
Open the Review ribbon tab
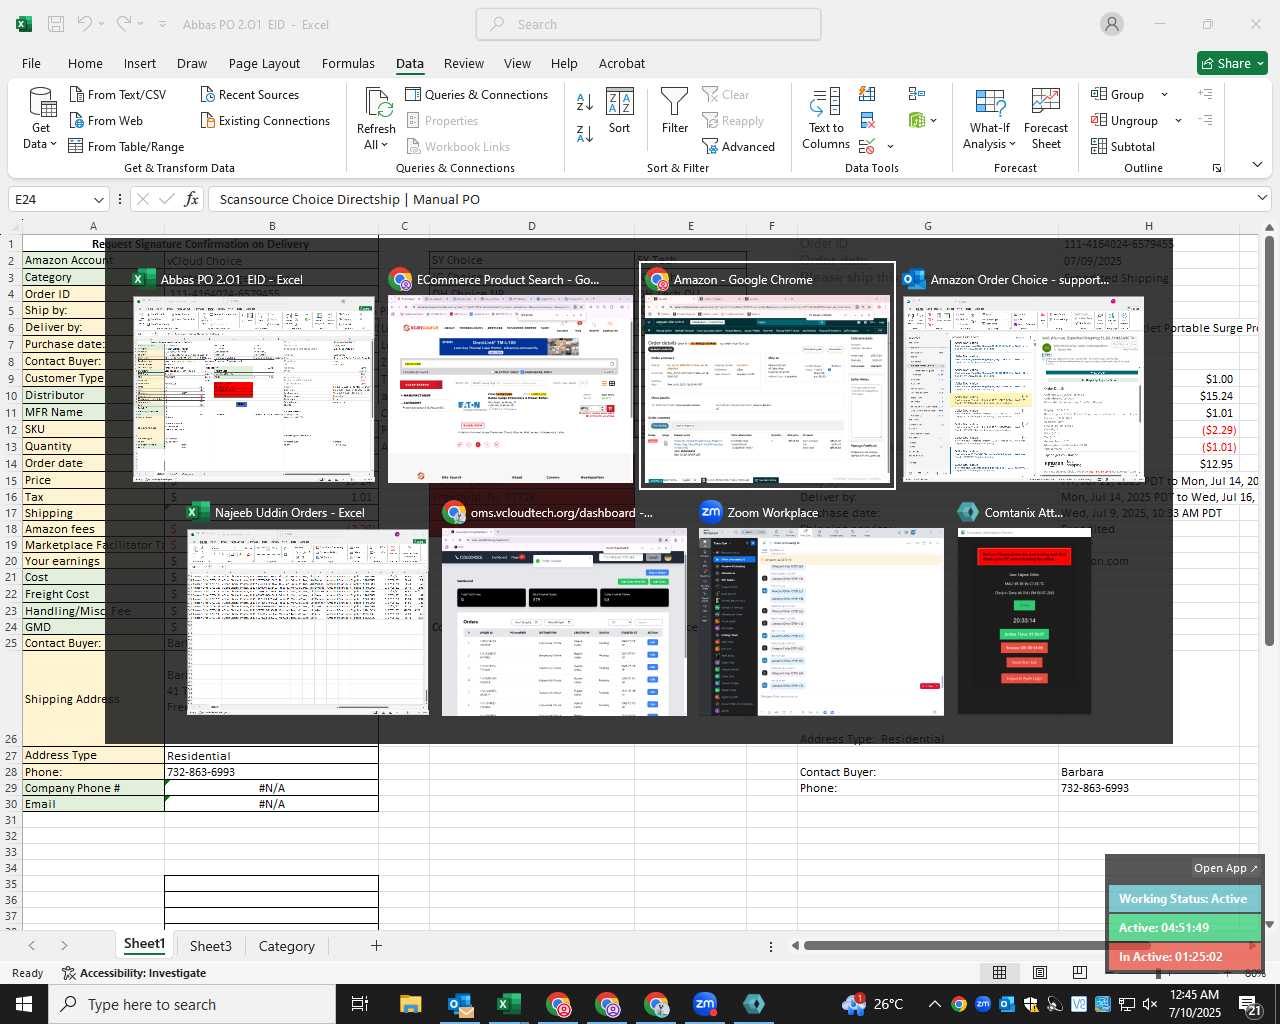click(464, 63)
